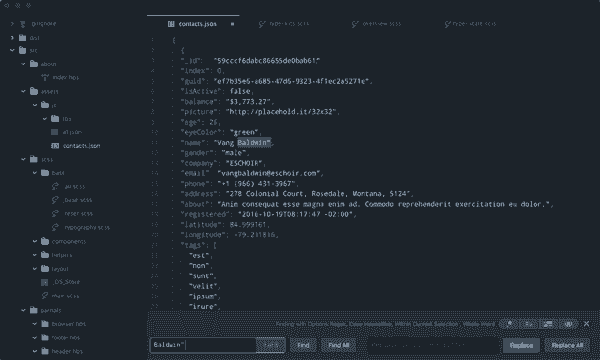
Task: Click the src folder icon
Action: [23, 50]
